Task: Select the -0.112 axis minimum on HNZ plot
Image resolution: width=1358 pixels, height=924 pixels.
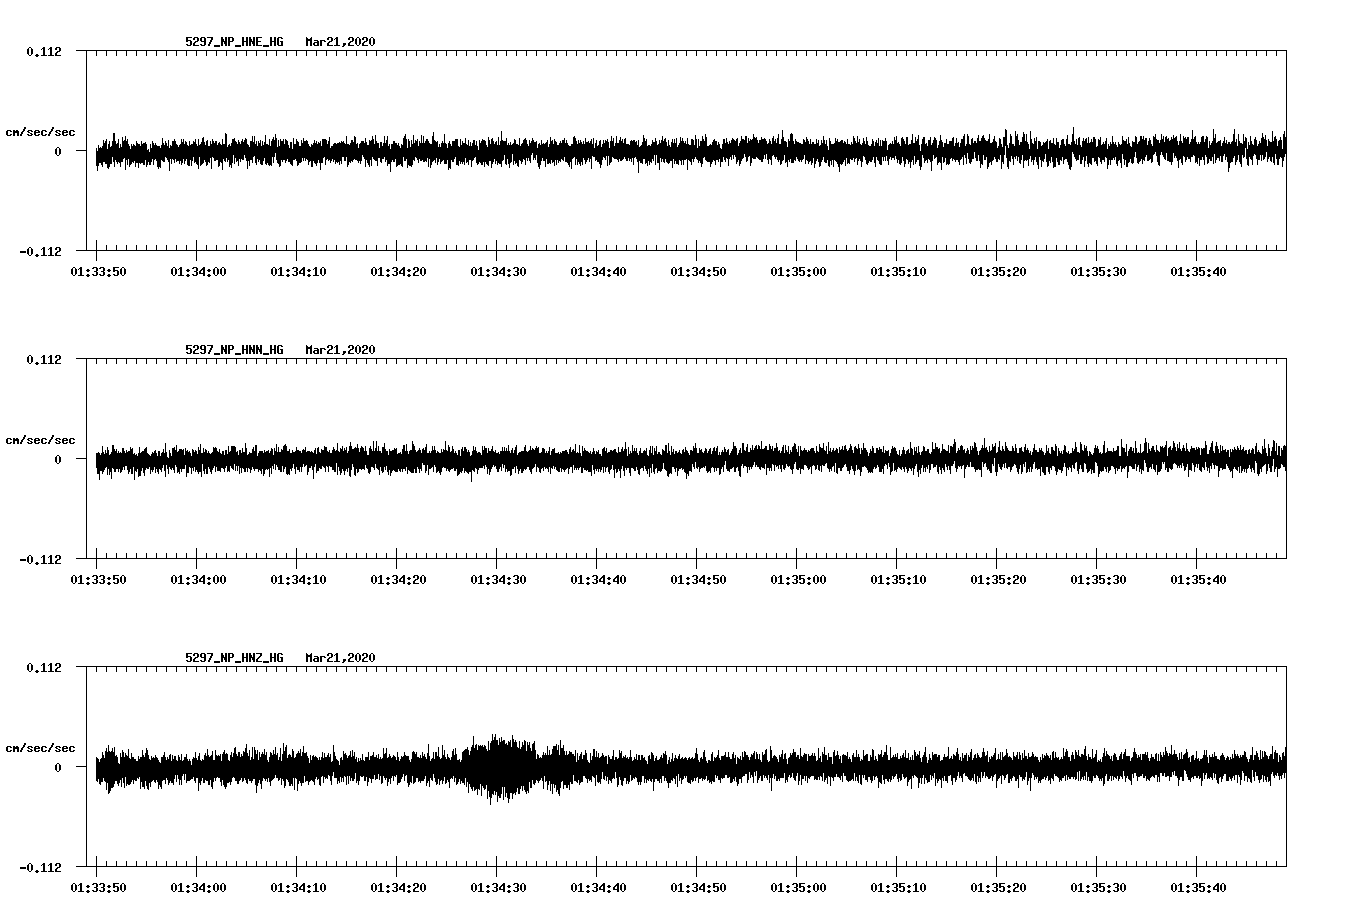Action: tap(39, 867)
